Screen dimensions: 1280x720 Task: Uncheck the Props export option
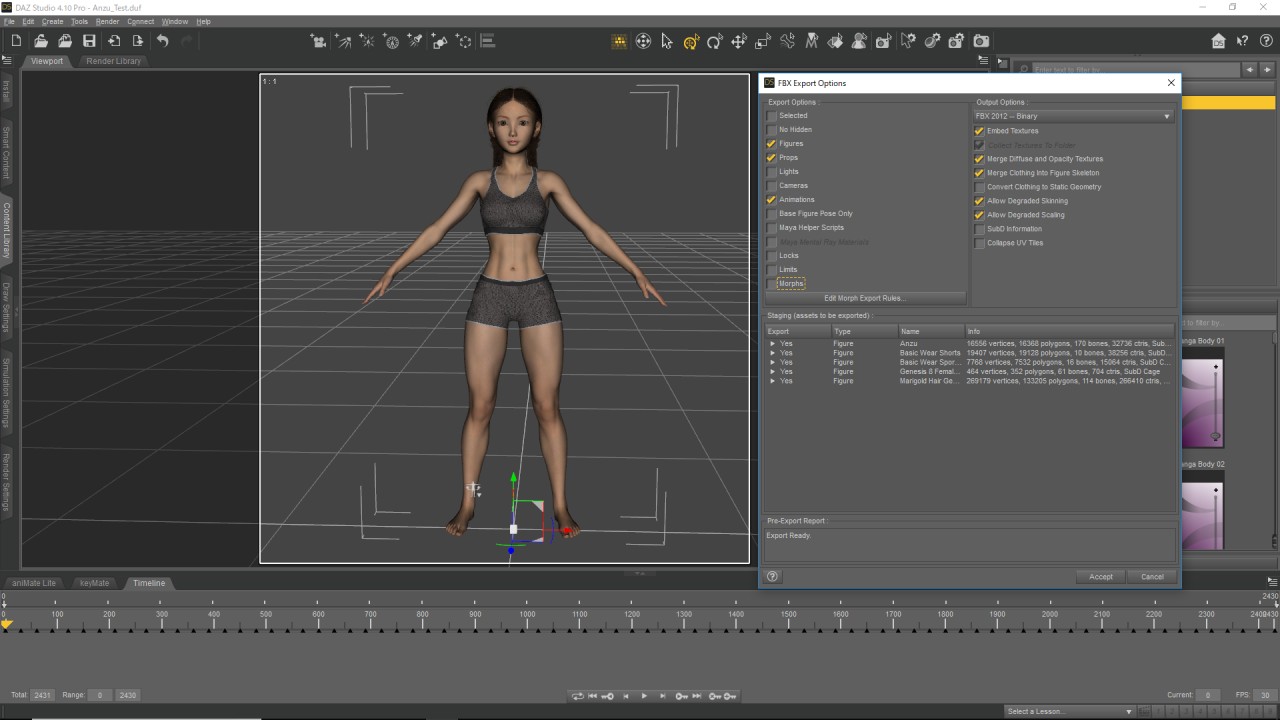[772, 158]
